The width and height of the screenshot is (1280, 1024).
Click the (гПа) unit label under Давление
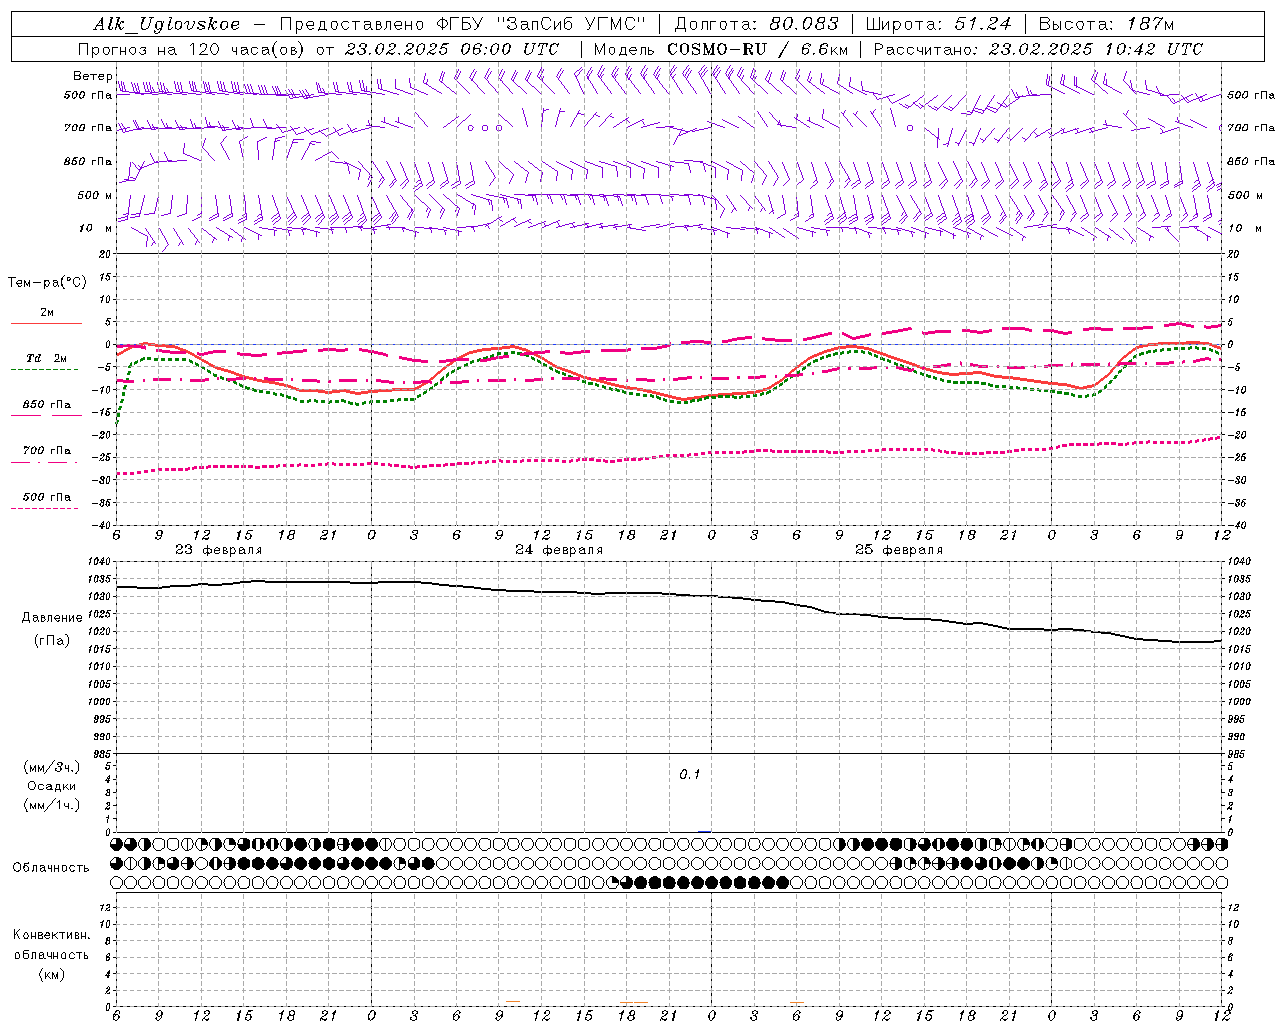click(52, 641)
